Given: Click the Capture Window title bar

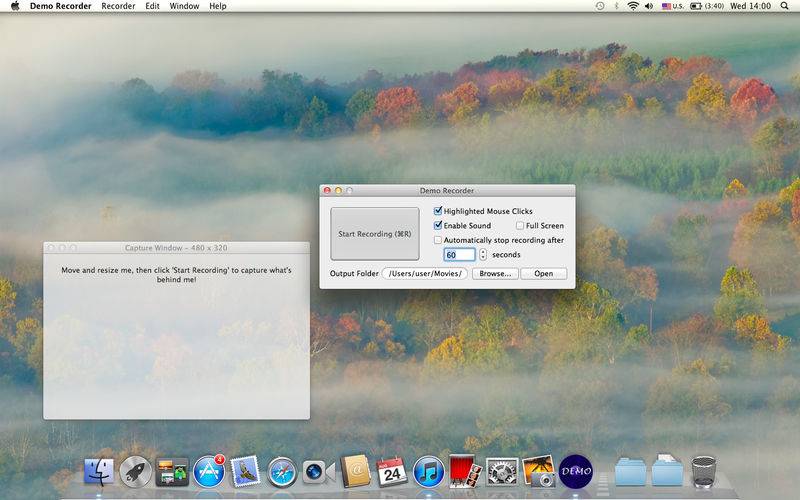Looking at the screenshot, I should pos(177,247).
